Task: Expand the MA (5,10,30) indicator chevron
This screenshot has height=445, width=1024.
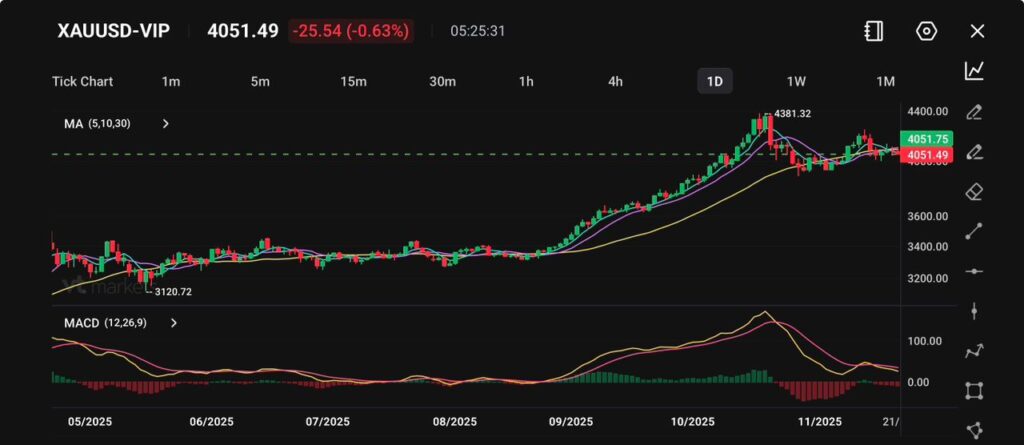Action: pos(166,124)
